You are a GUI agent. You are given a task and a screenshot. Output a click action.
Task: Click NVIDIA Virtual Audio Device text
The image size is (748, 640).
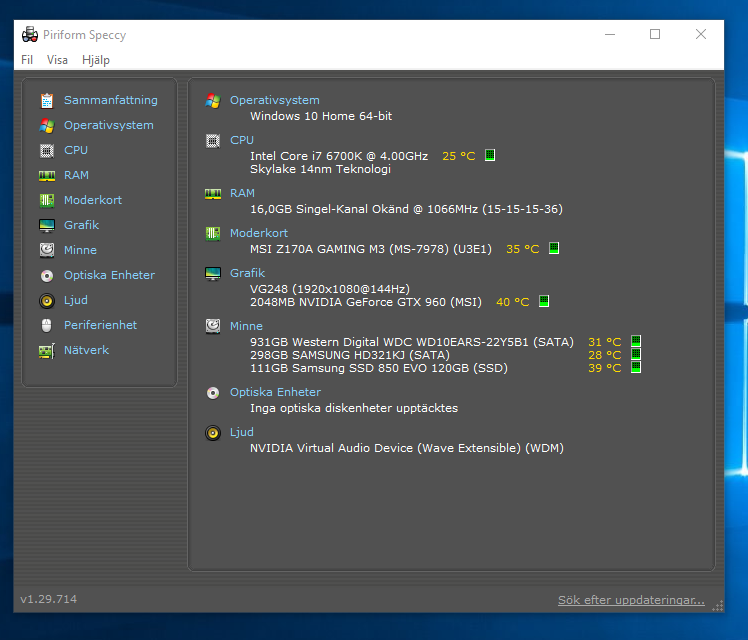click(x=407, y=448)
